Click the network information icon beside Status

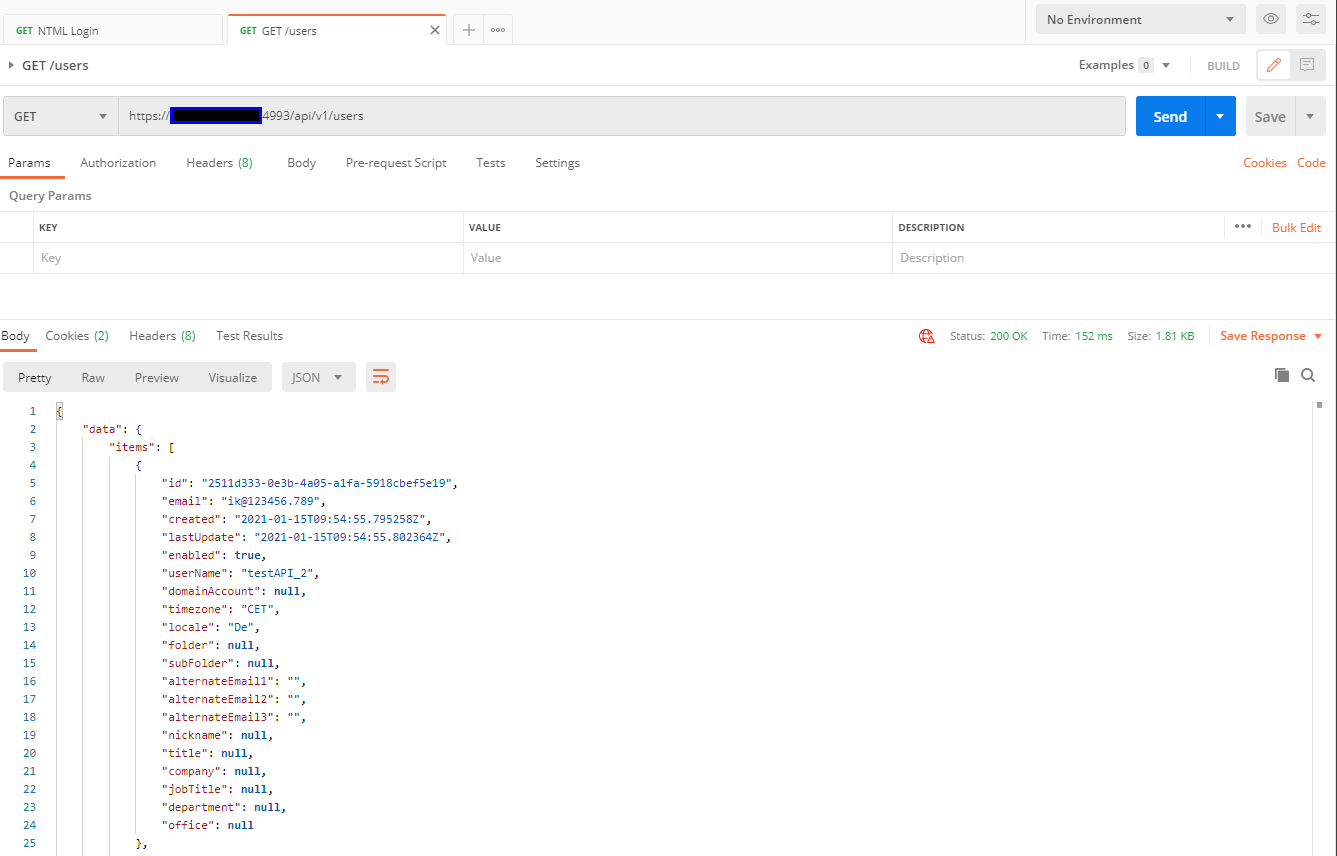click(x=927, y=336)
